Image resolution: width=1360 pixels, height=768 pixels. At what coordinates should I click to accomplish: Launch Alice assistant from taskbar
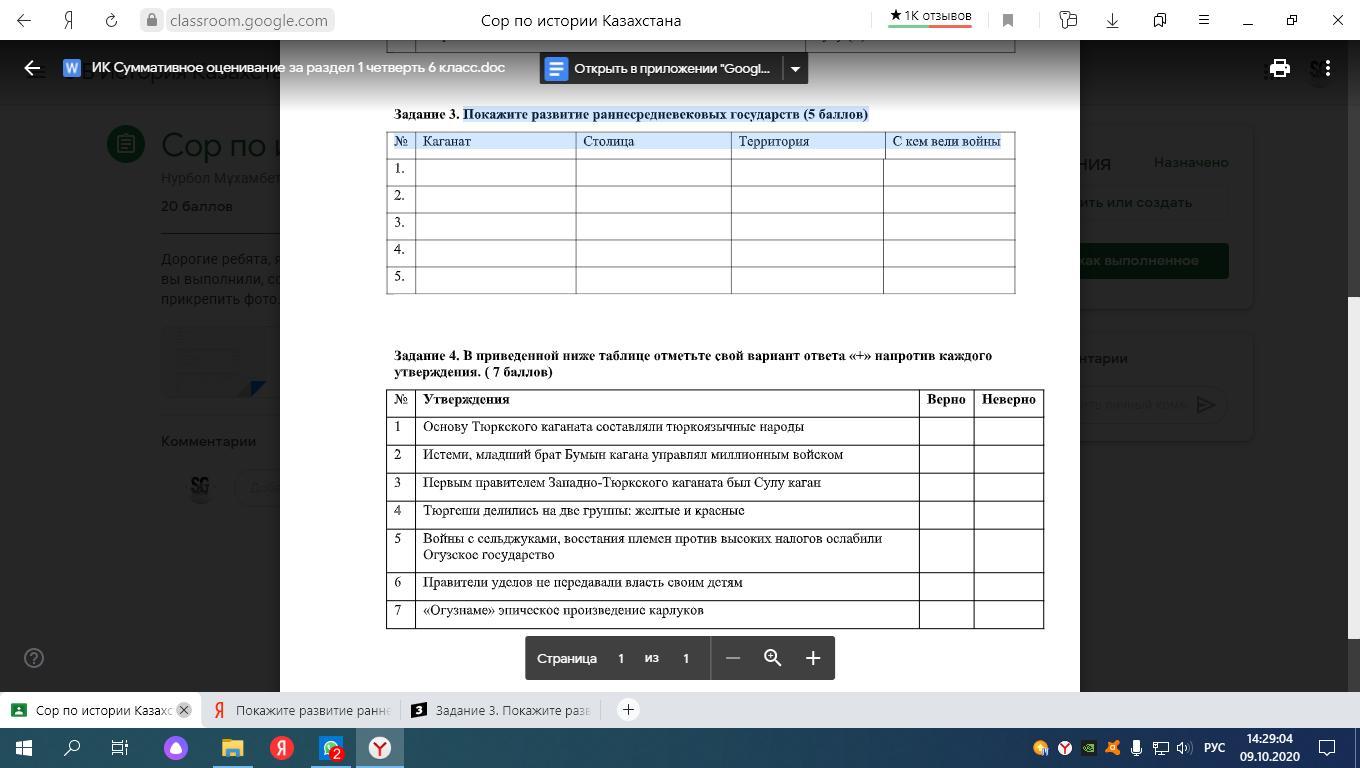tap(176, 748)
